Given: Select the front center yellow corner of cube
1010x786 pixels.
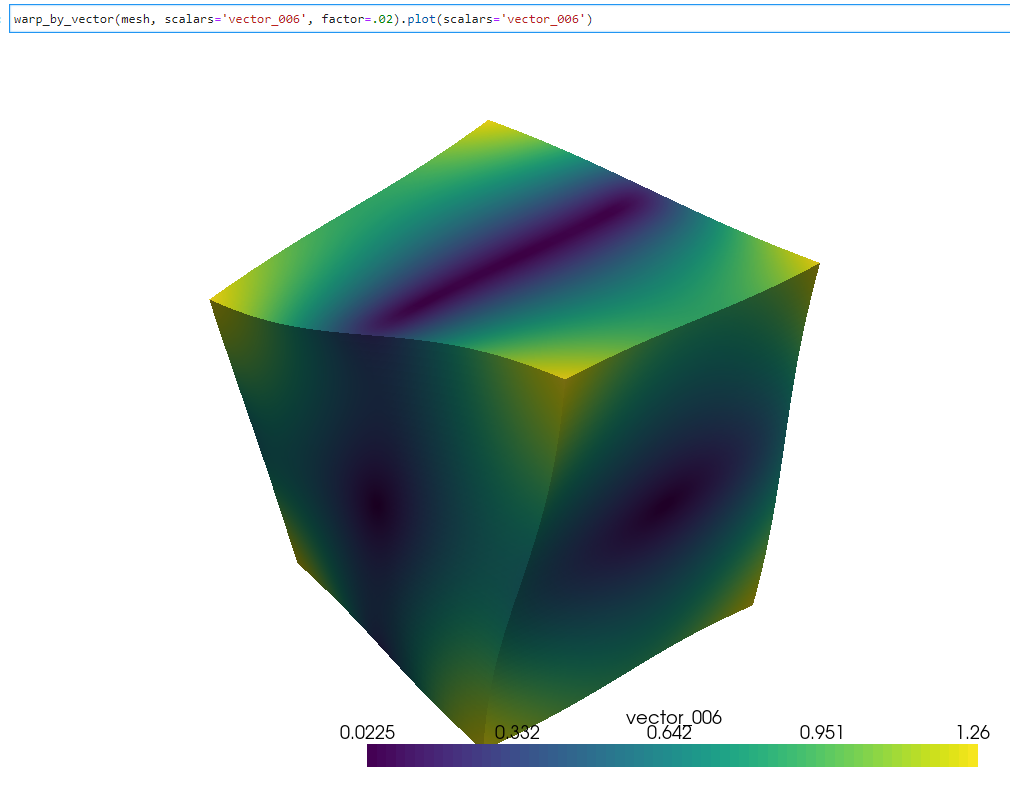Looking at the screenshot, I should tap(565, 374).
